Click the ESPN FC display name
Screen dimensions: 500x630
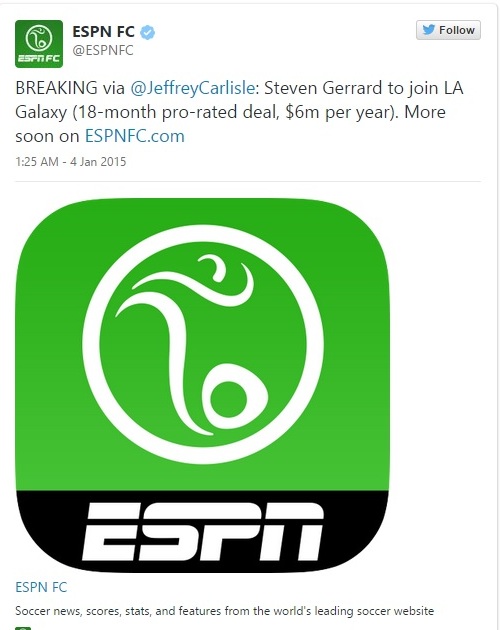pos(103,31)
